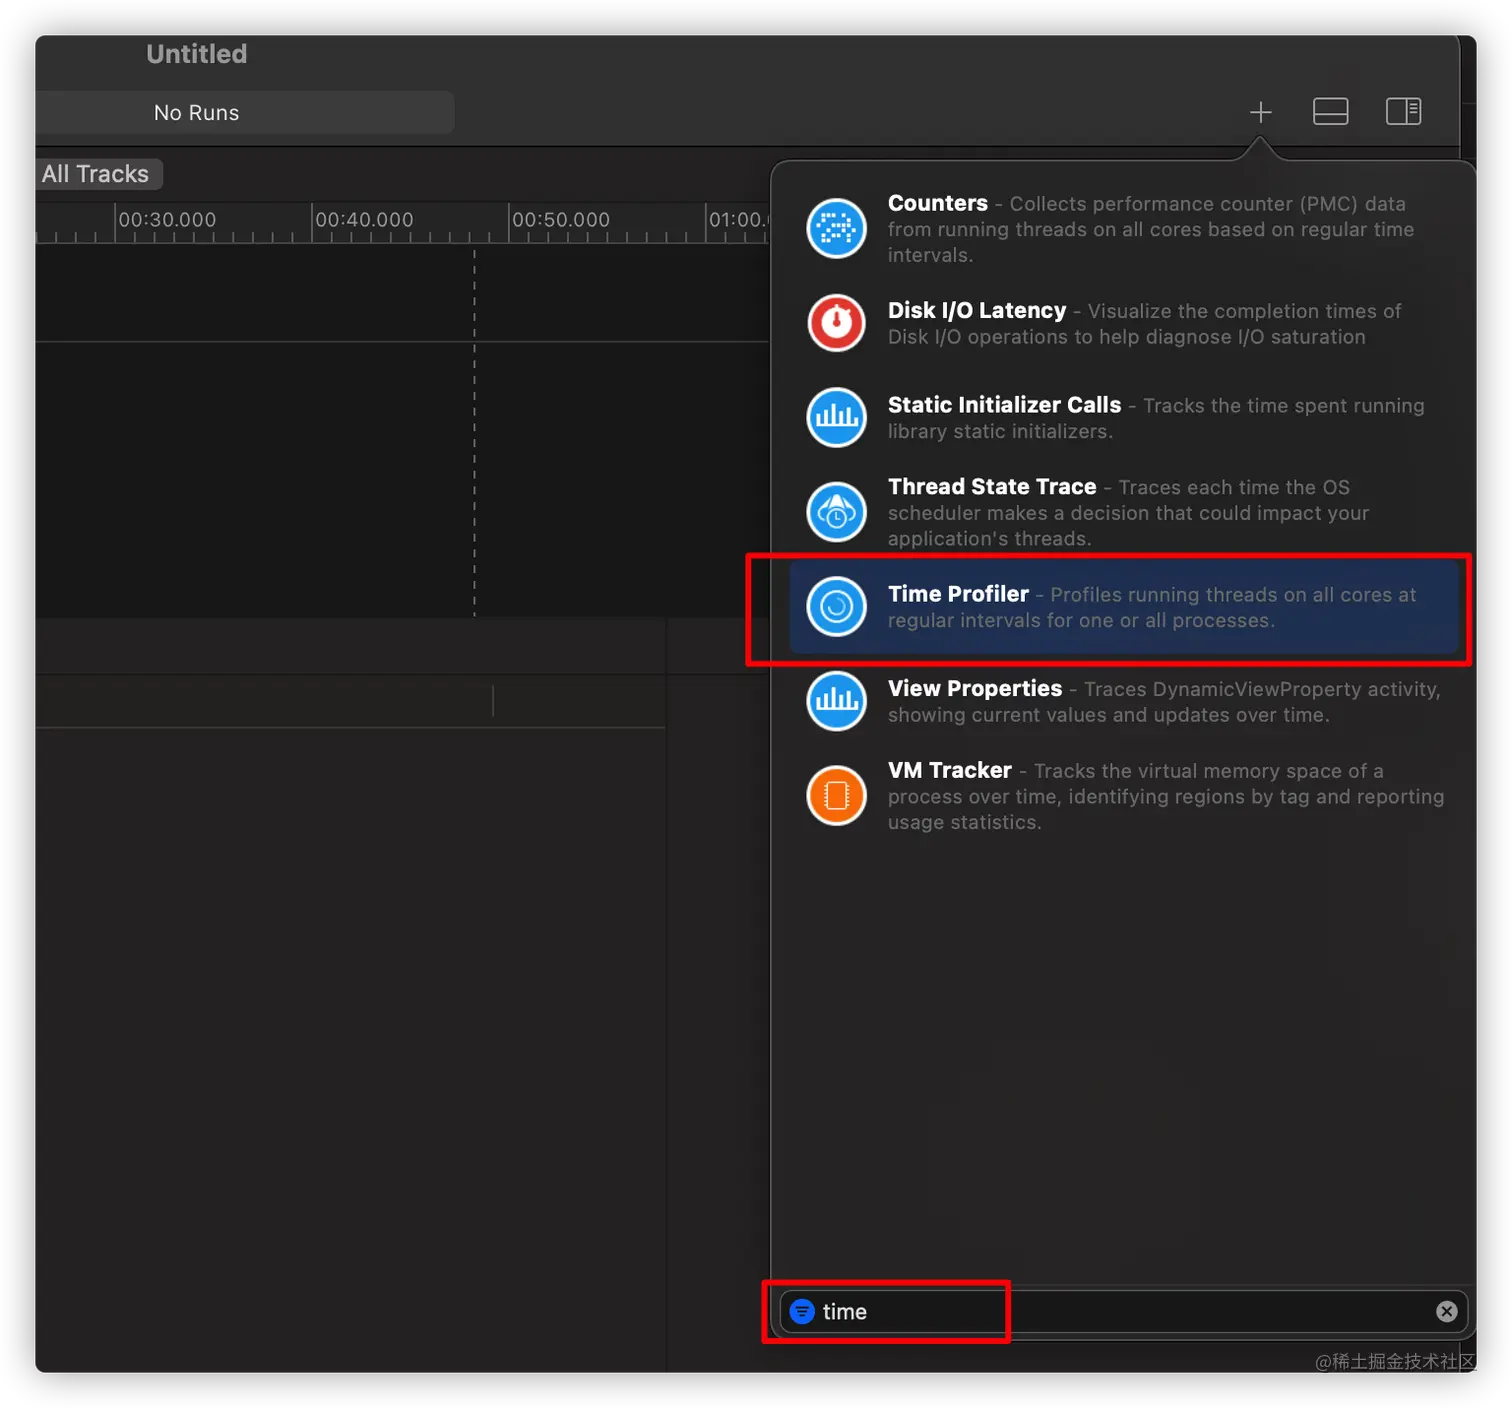Click the Counters instrument icon

836,228
